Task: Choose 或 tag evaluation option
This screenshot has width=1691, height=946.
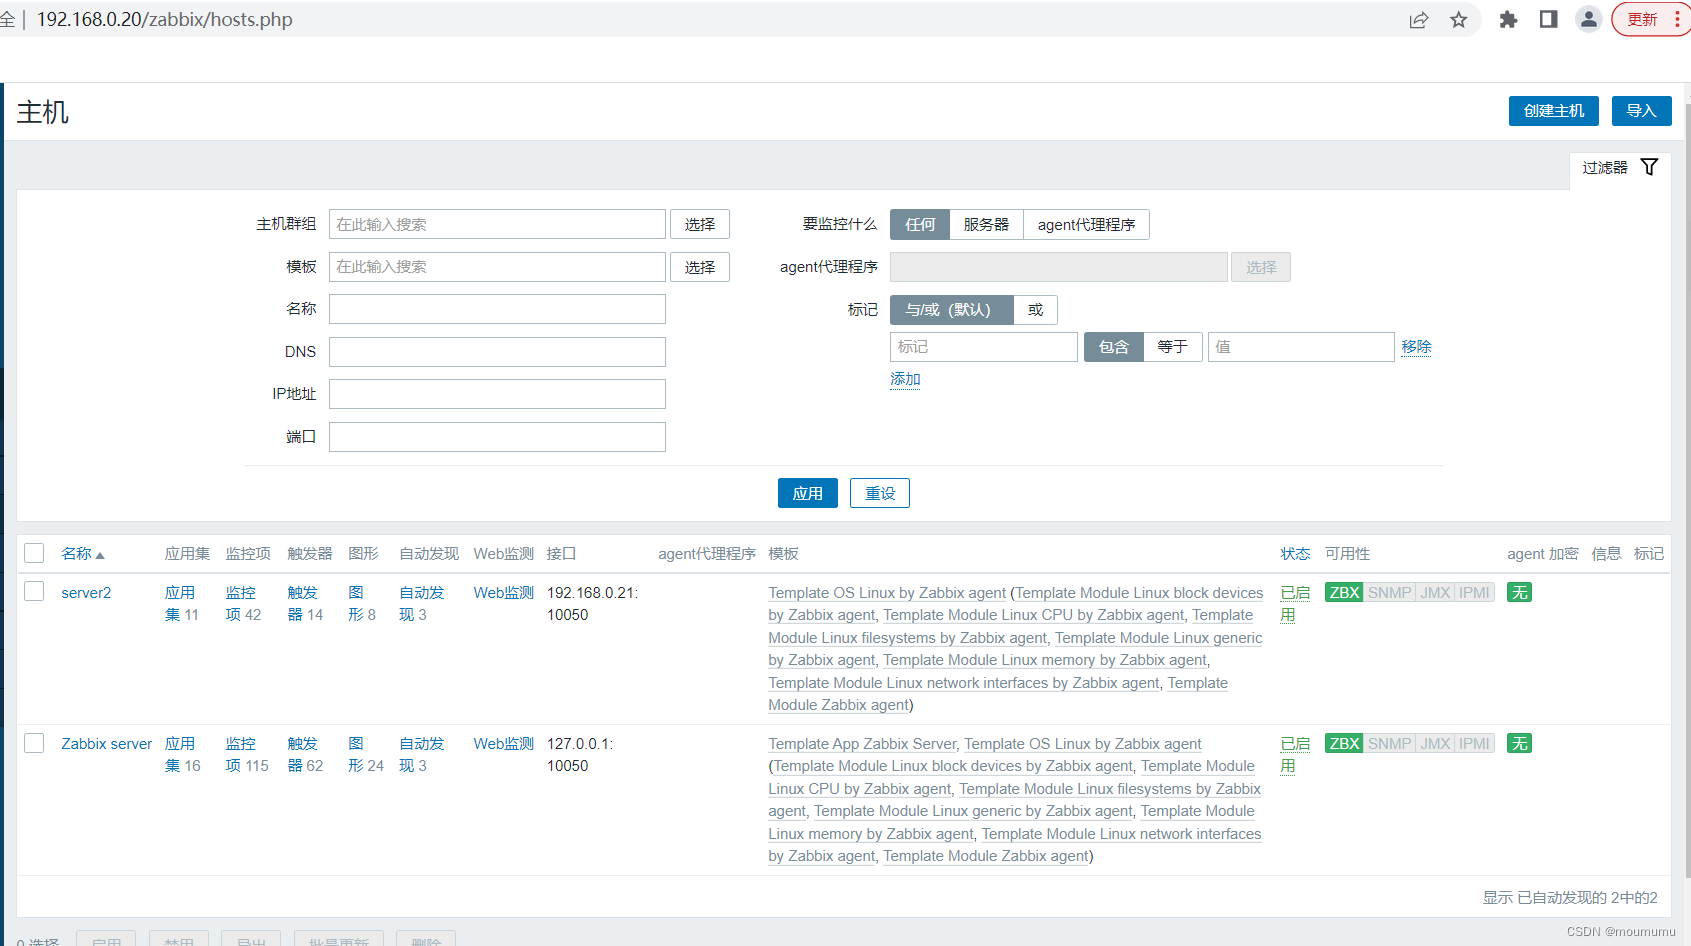Action: 1035,309
